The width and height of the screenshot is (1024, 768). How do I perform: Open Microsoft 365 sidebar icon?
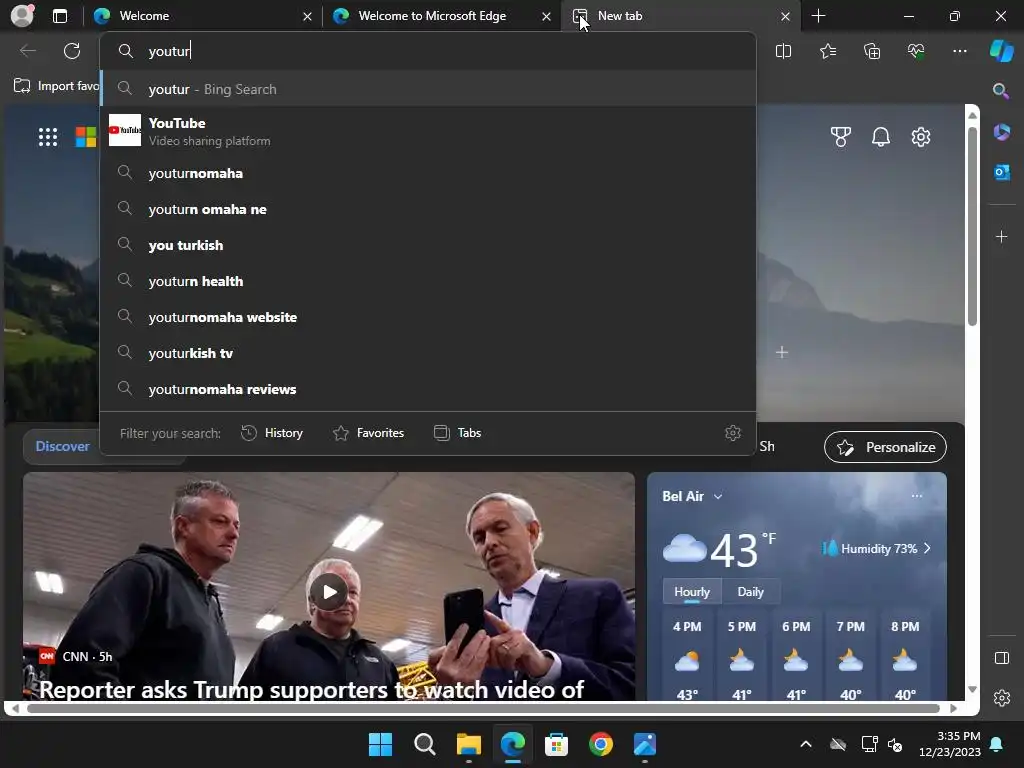point(1001,132)
